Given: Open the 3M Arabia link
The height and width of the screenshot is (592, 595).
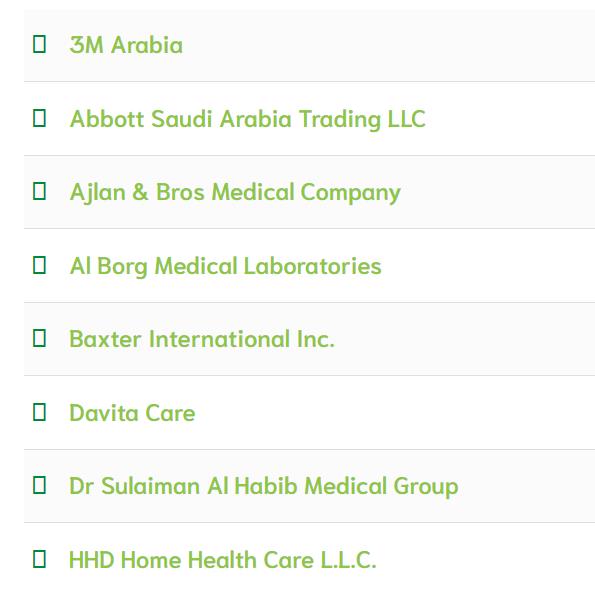Looking at the screenshot, I should [126, 45].
